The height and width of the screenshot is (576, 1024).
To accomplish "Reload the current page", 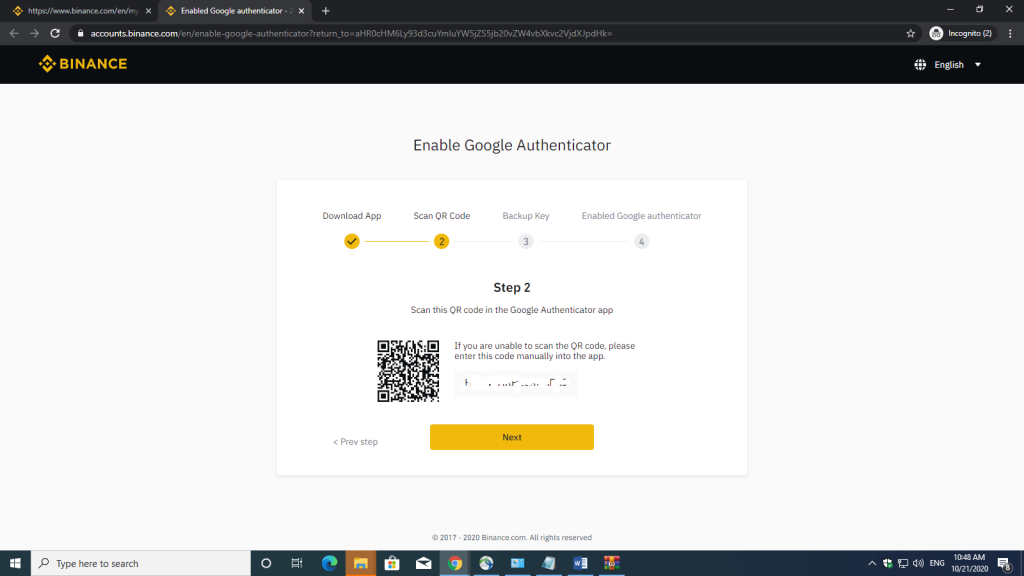I will click(x=56, y=33).
